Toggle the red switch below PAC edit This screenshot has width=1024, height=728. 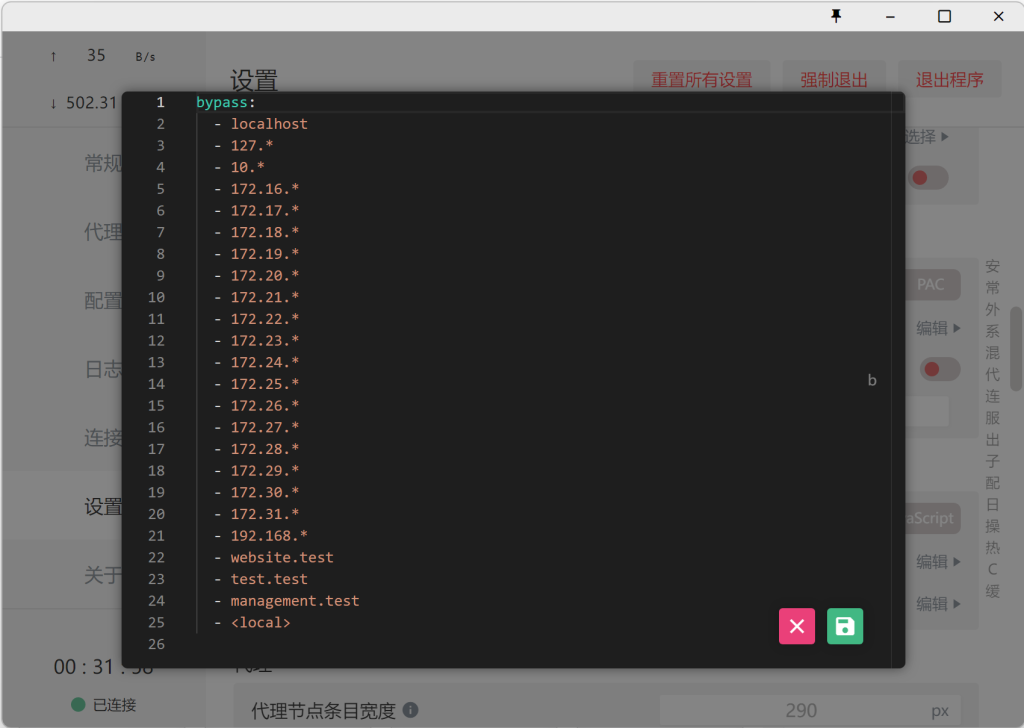click(940, 369)
